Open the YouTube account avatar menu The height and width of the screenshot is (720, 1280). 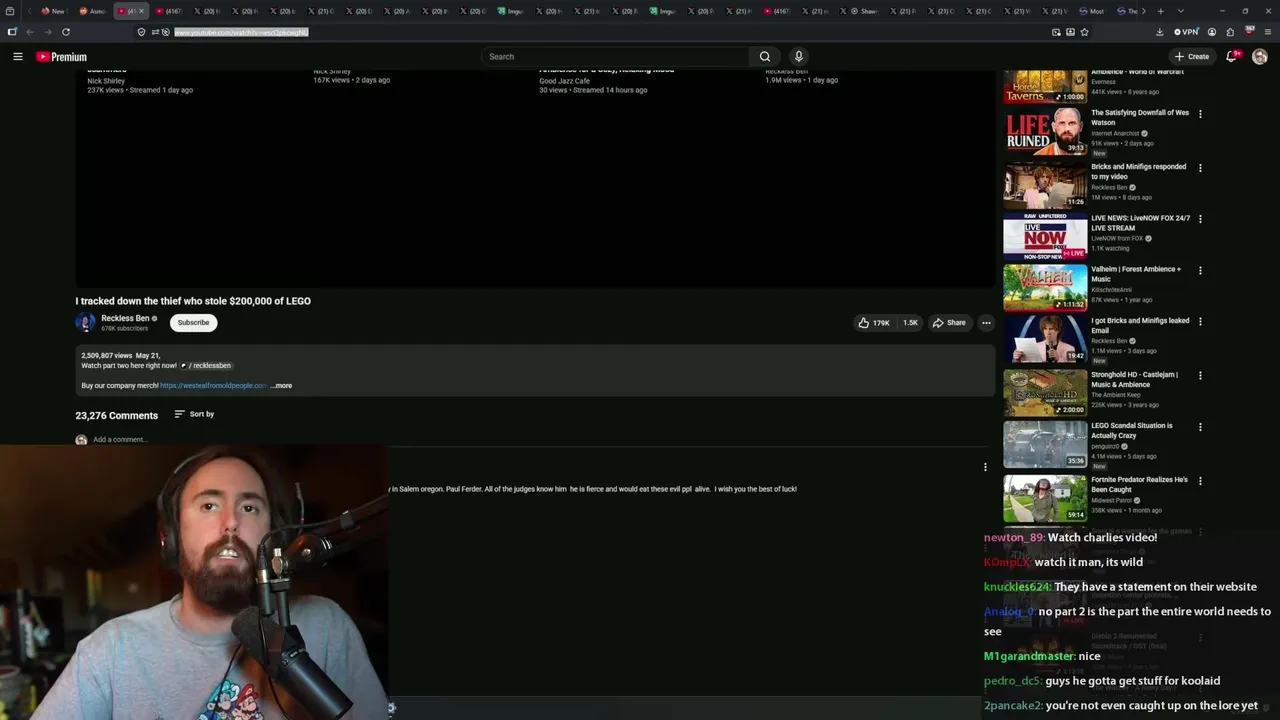pos(1259,57)
